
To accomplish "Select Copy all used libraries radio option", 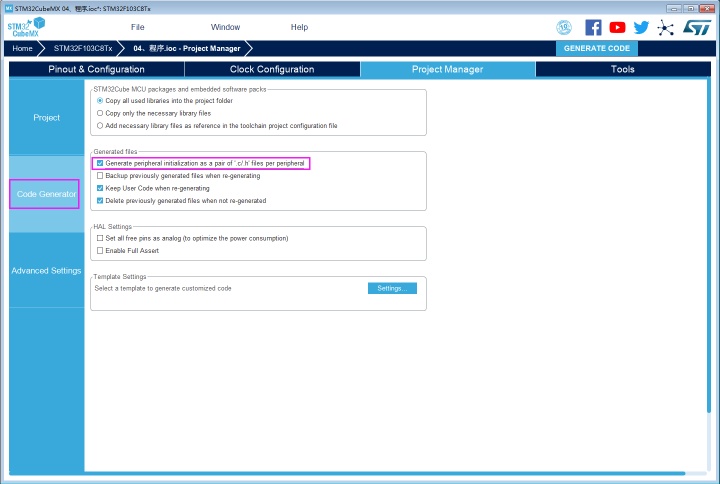I will 100,101.
